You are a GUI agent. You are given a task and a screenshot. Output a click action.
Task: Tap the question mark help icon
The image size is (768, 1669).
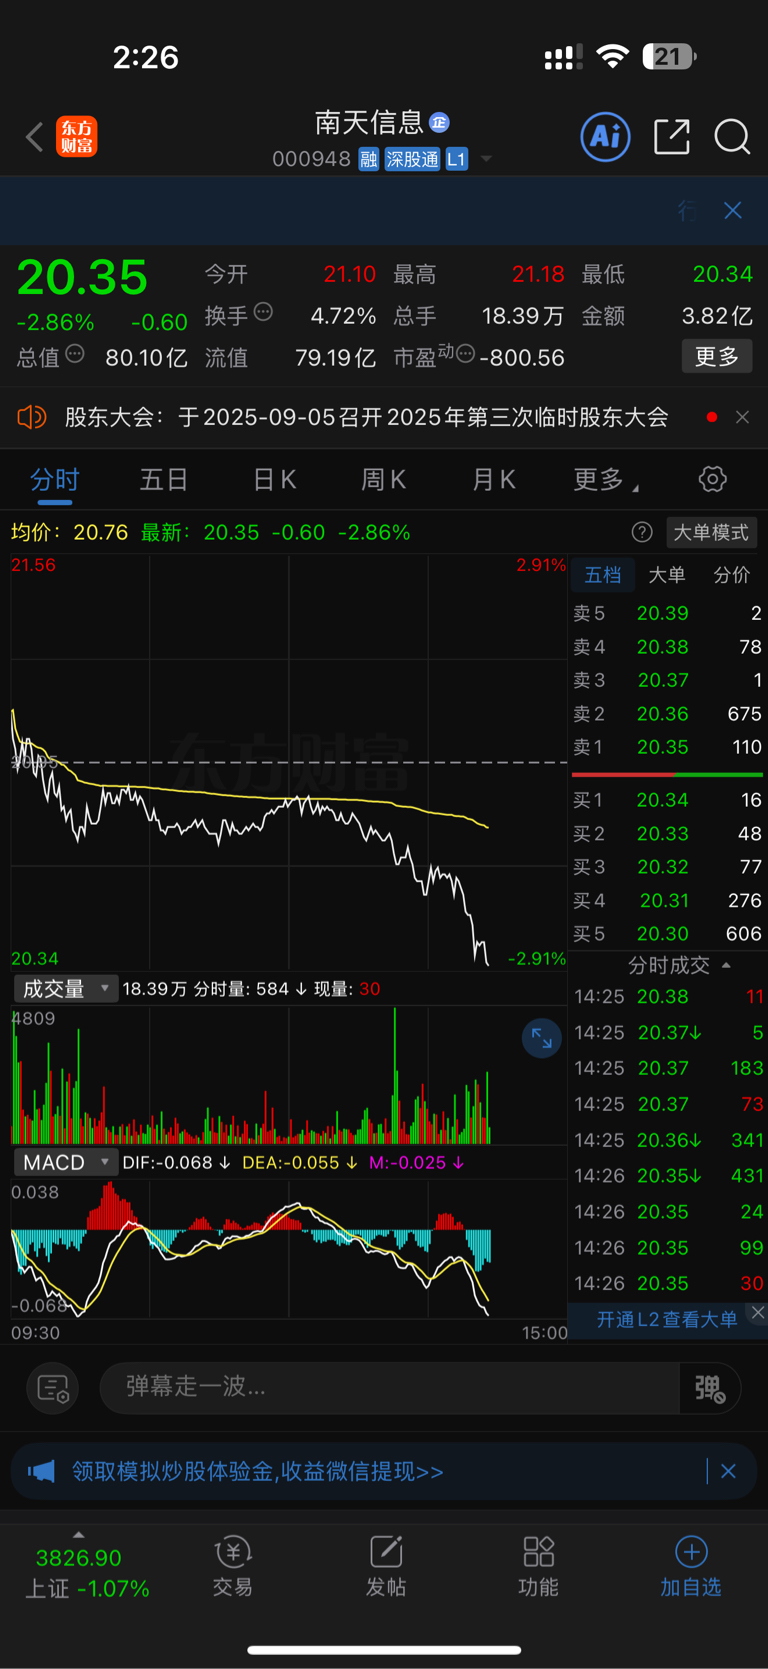click(642, 532)
